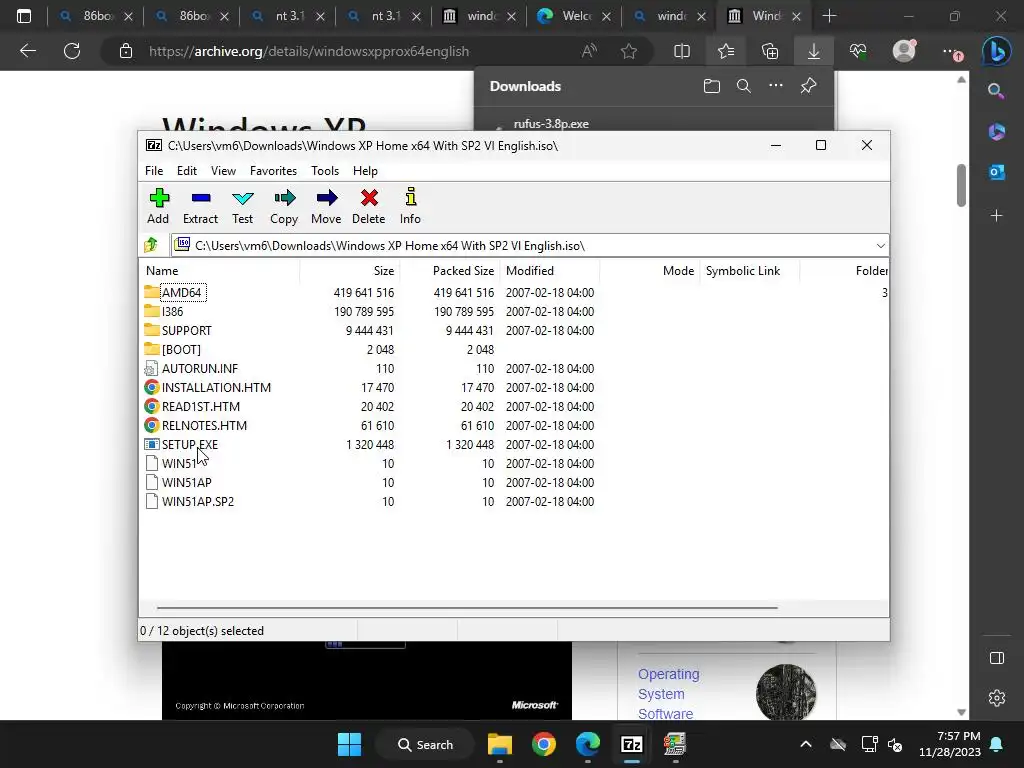Select the AMD64 folder
Viewport: 1024px width, 768px height.
pos(182,293)
